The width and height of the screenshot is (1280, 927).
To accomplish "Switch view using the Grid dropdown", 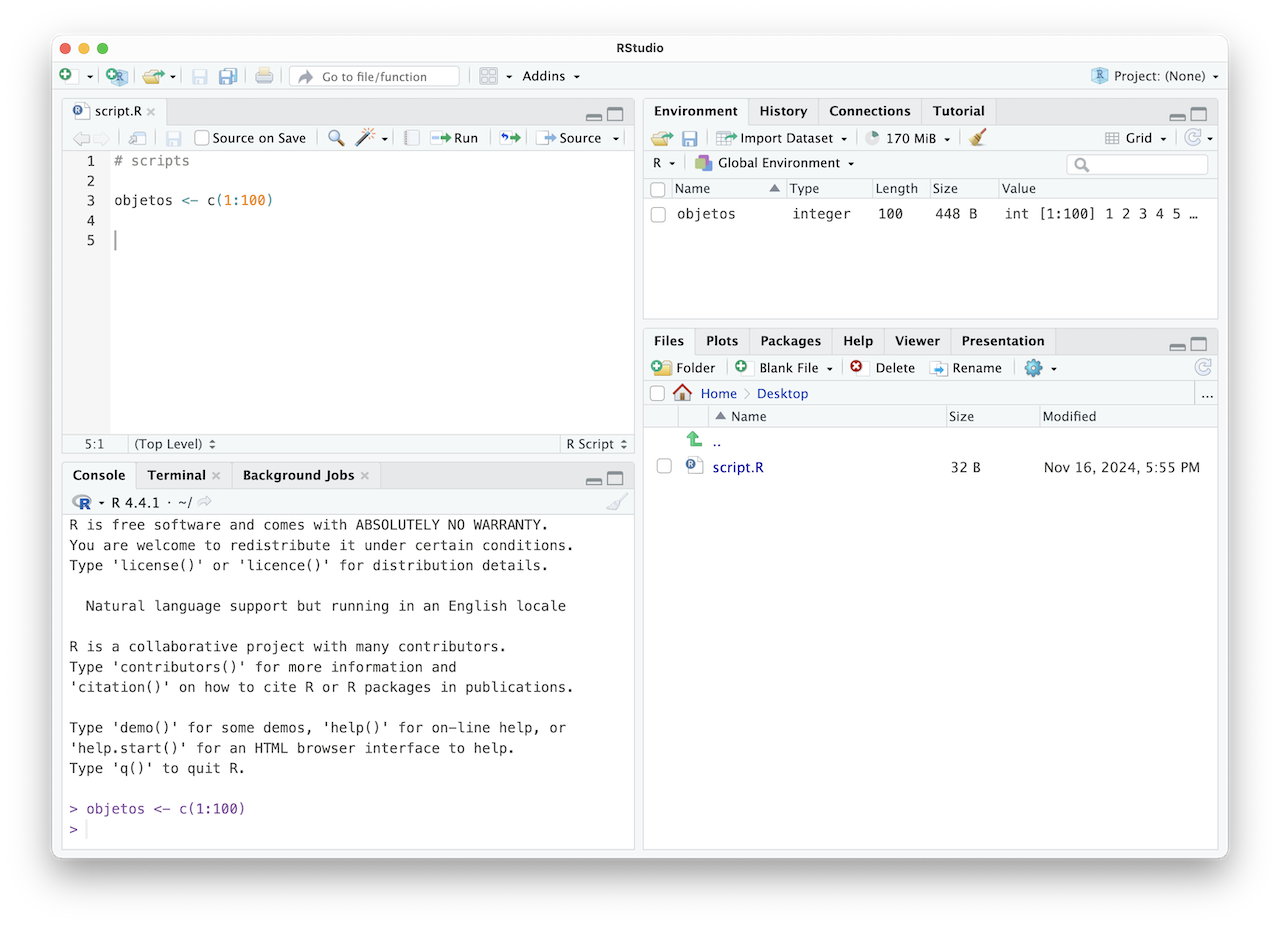I will (1135, 138).
